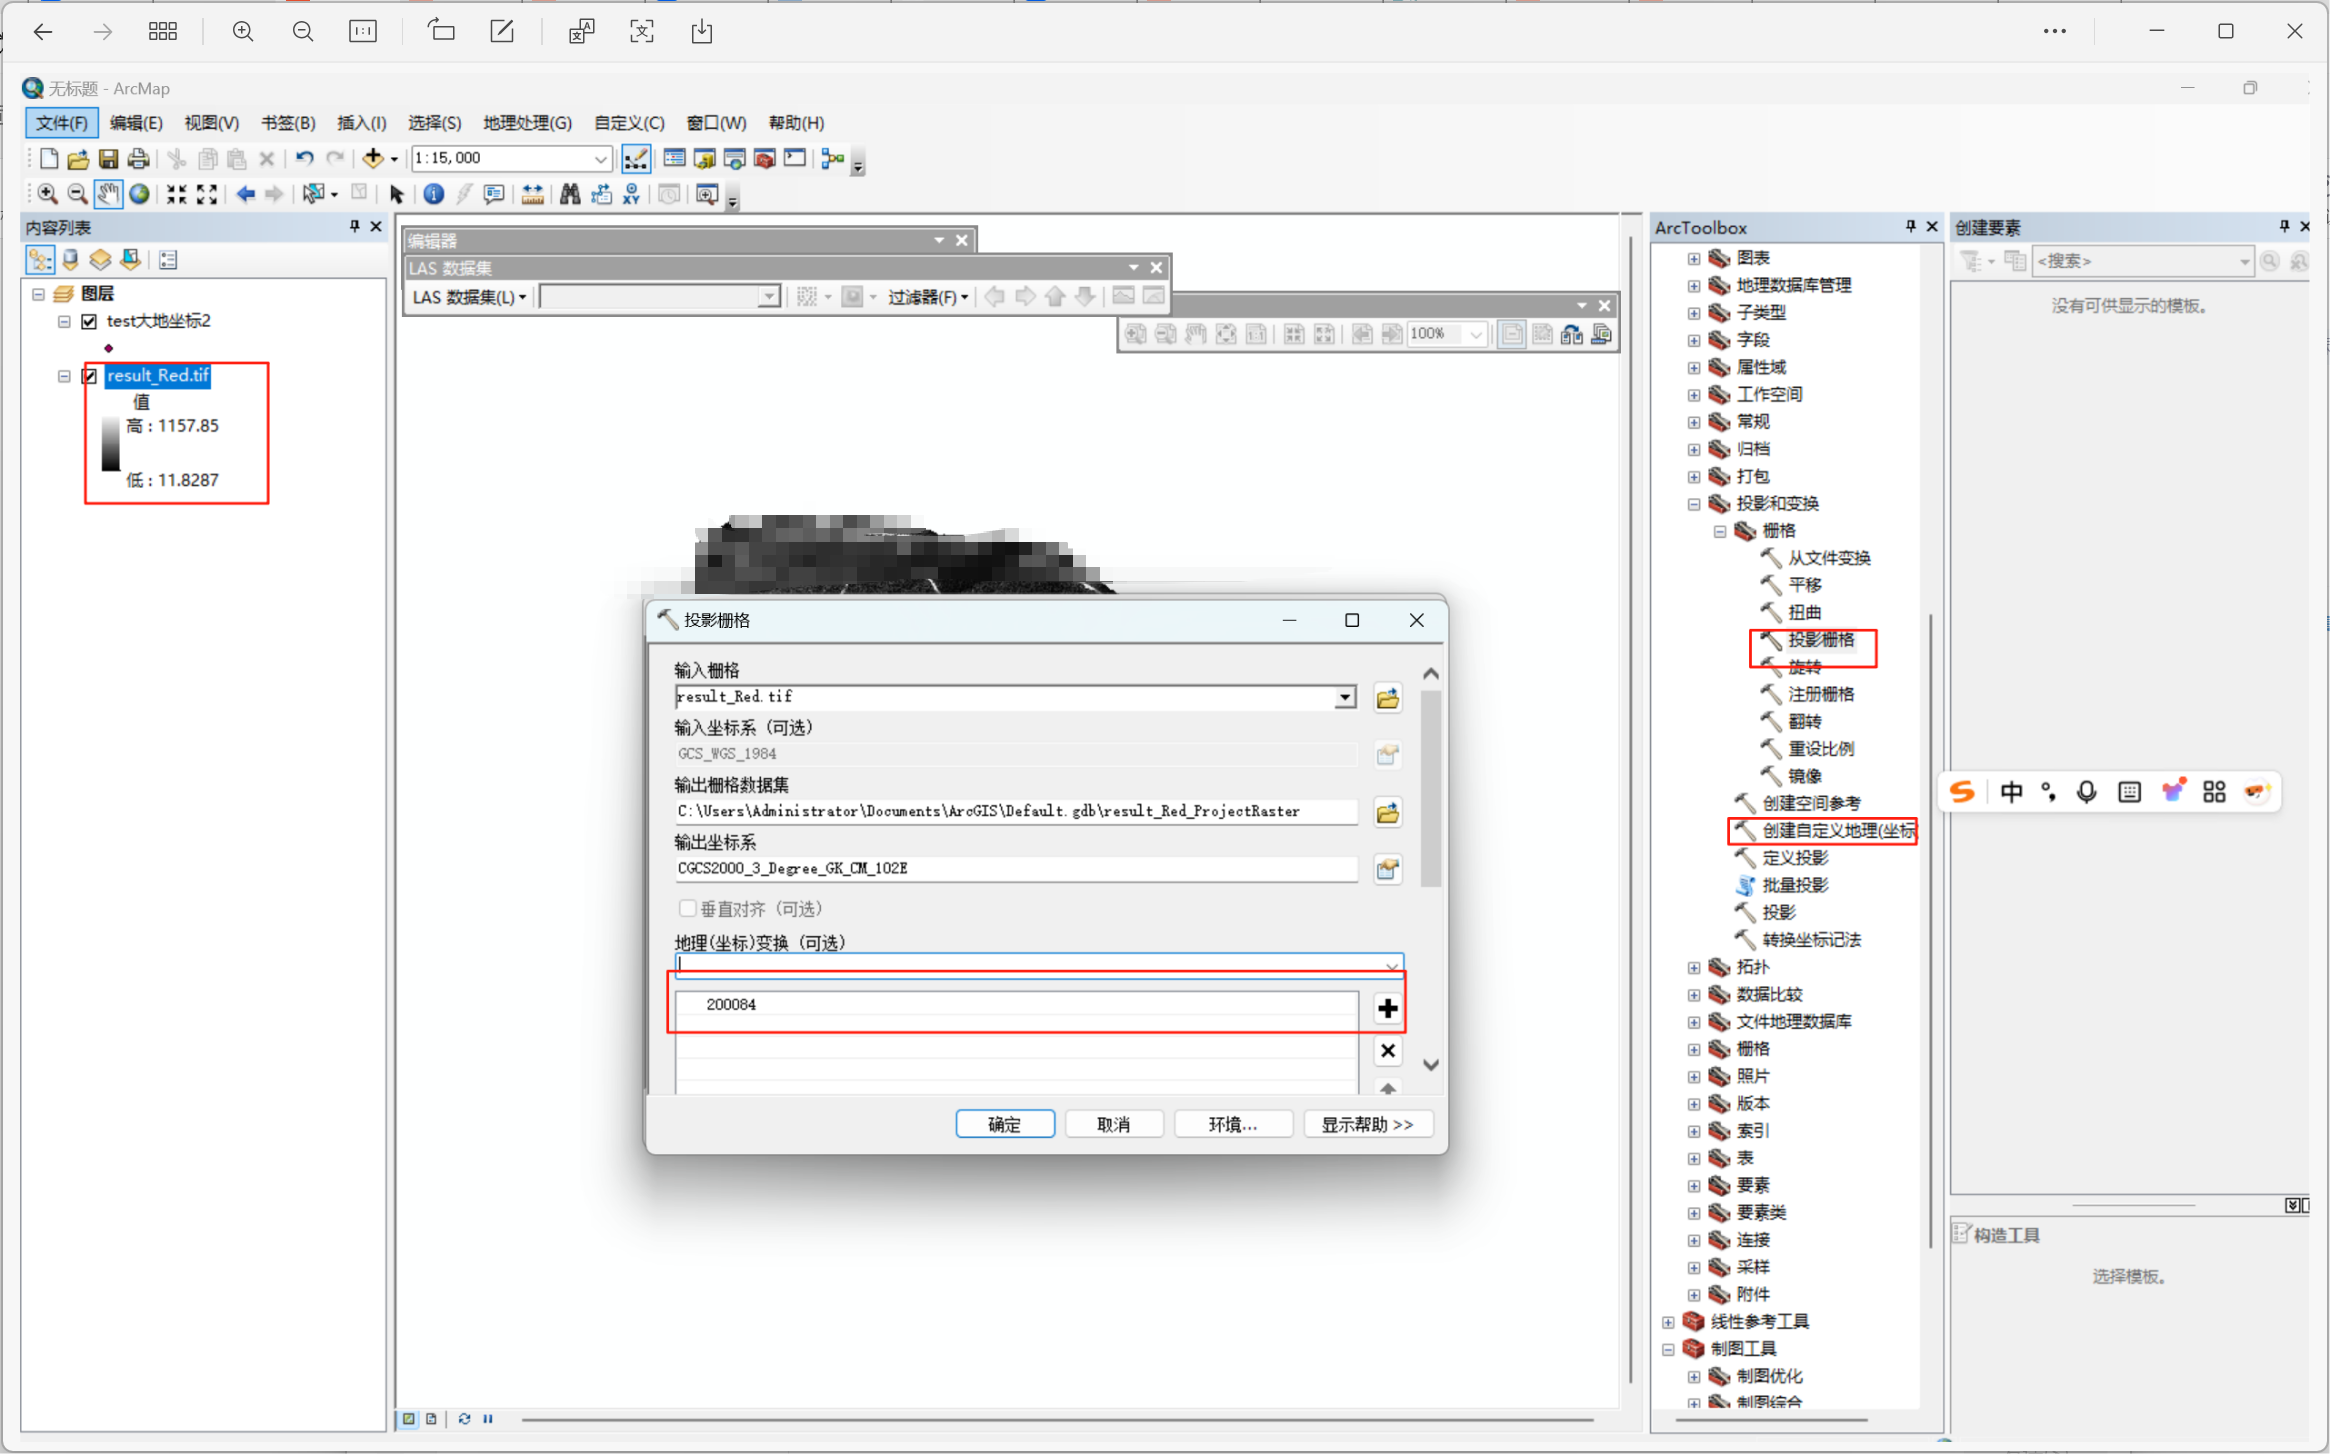Add transformation with the plus button
Viewport: 2330px width, 1454px height.
coord(1387,1008)
